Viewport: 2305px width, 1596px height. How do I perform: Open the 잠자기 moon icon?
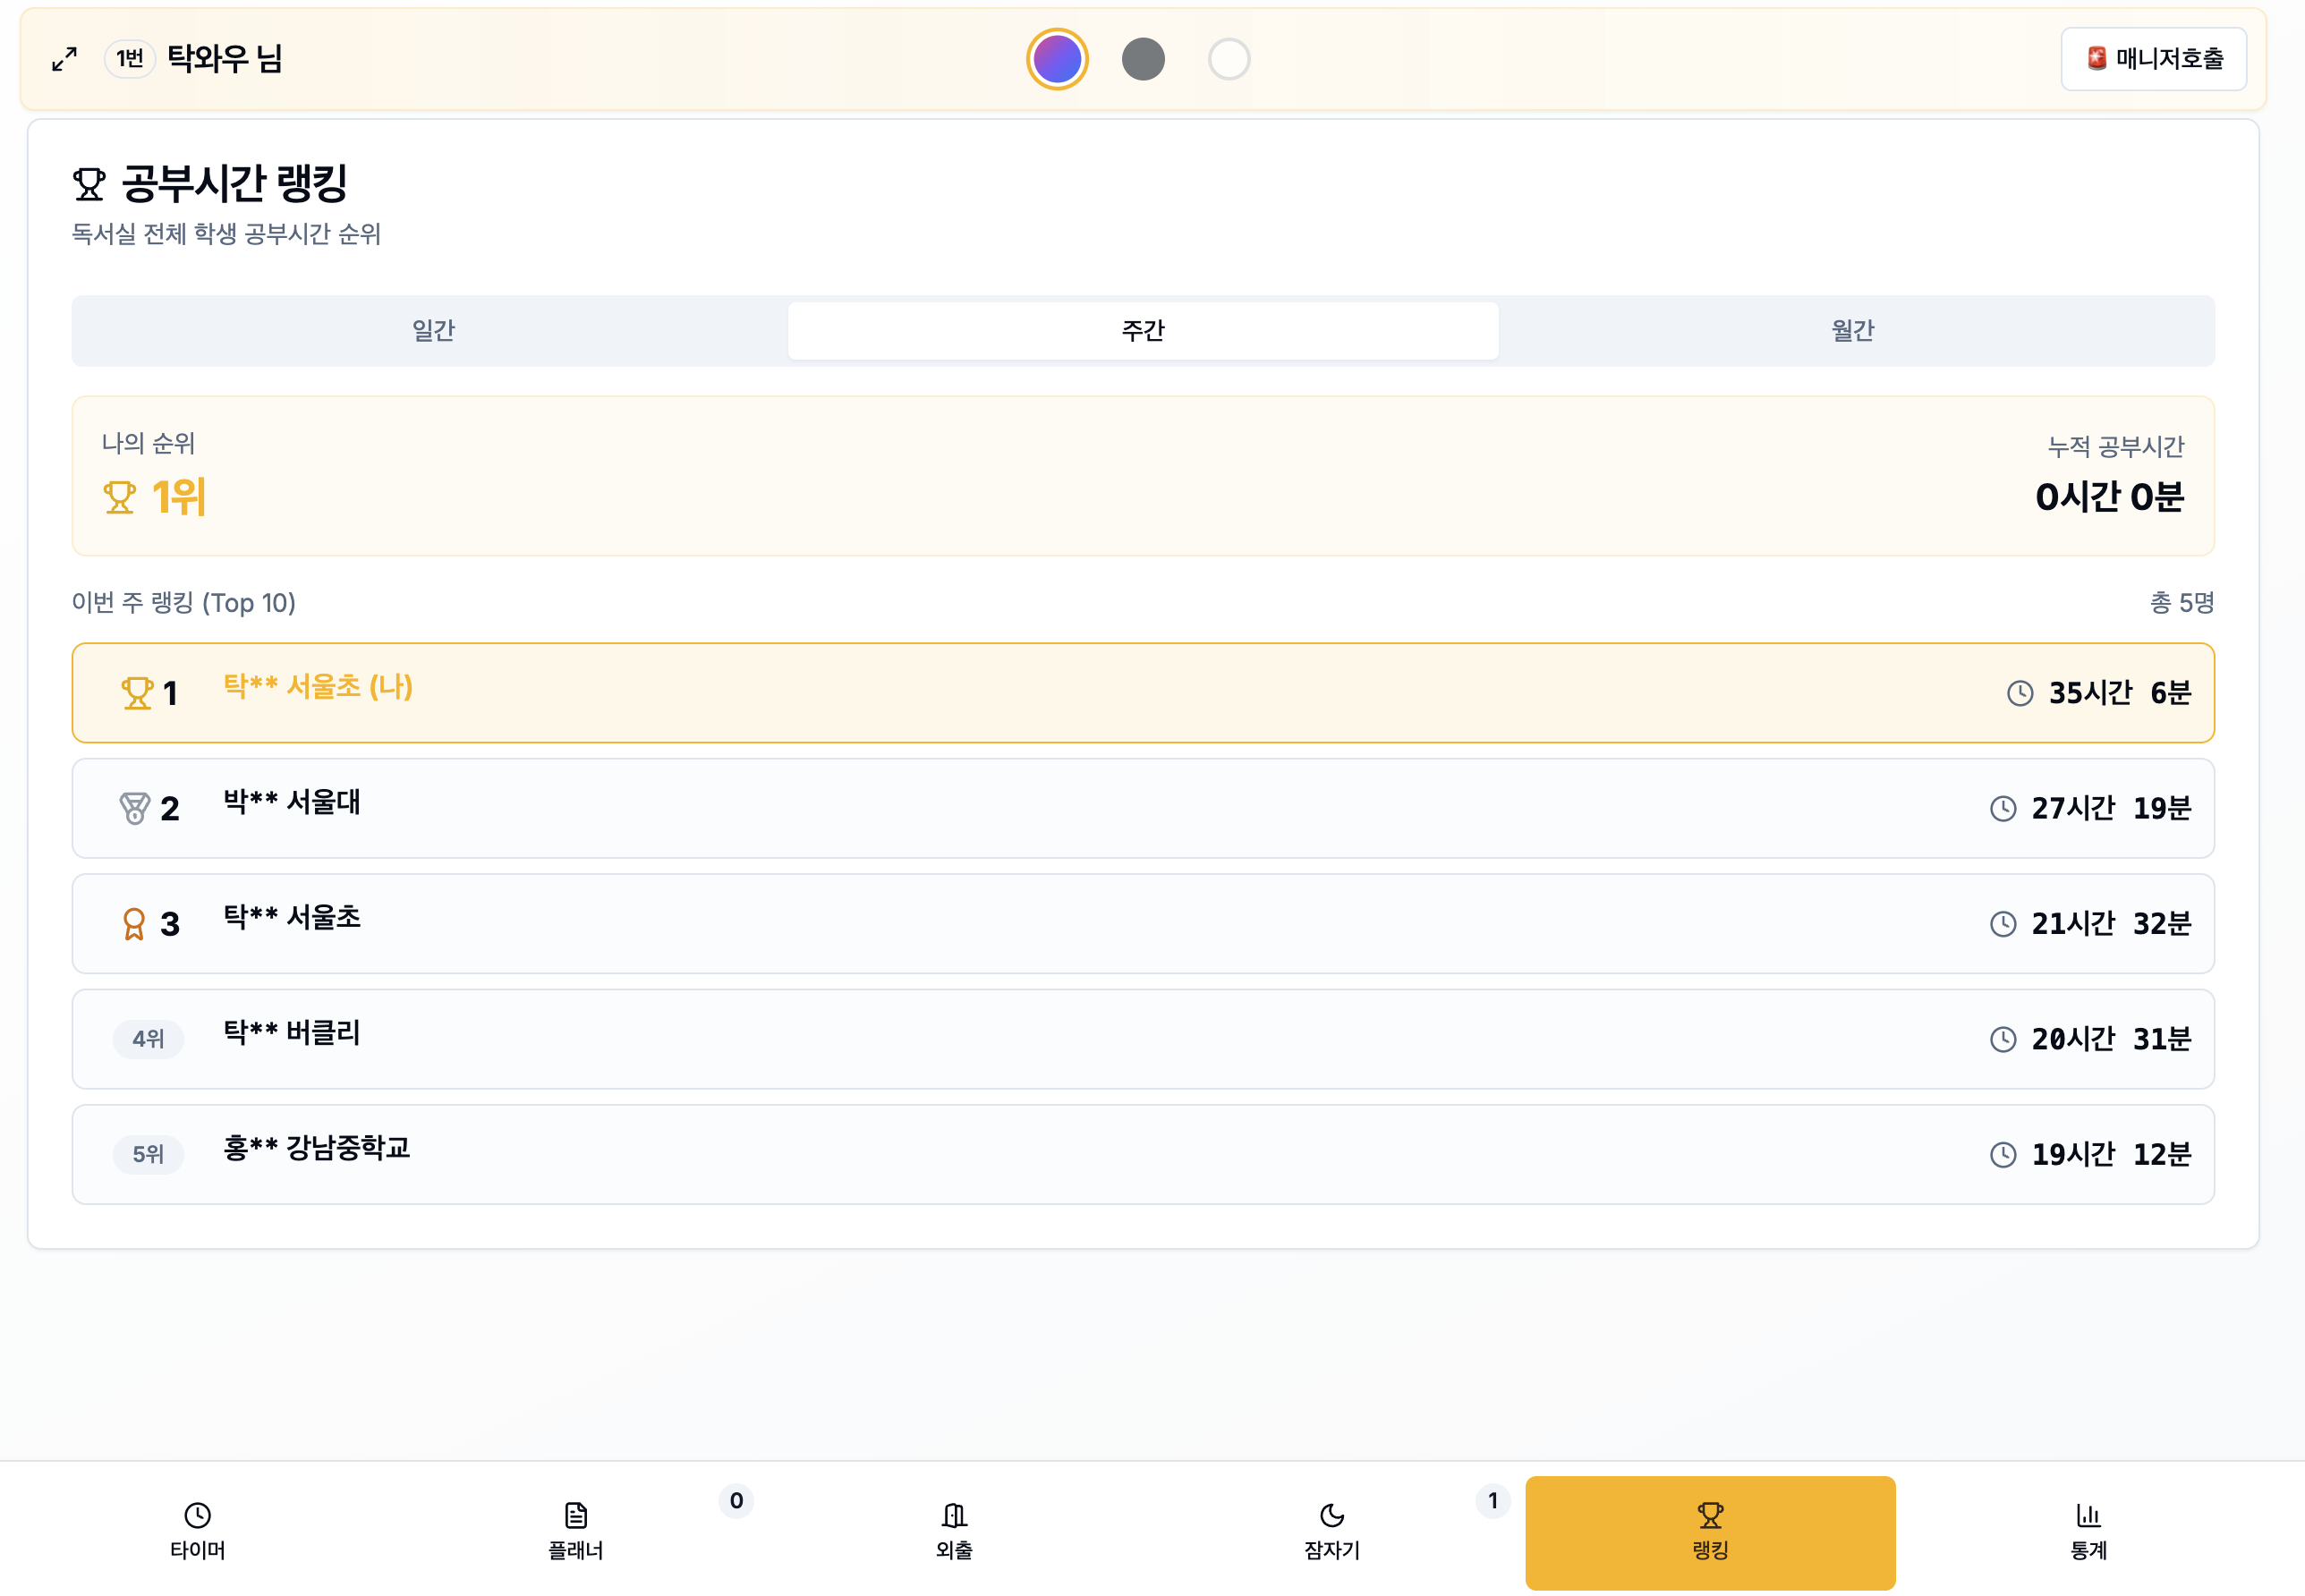(x=1332, y=1515)
